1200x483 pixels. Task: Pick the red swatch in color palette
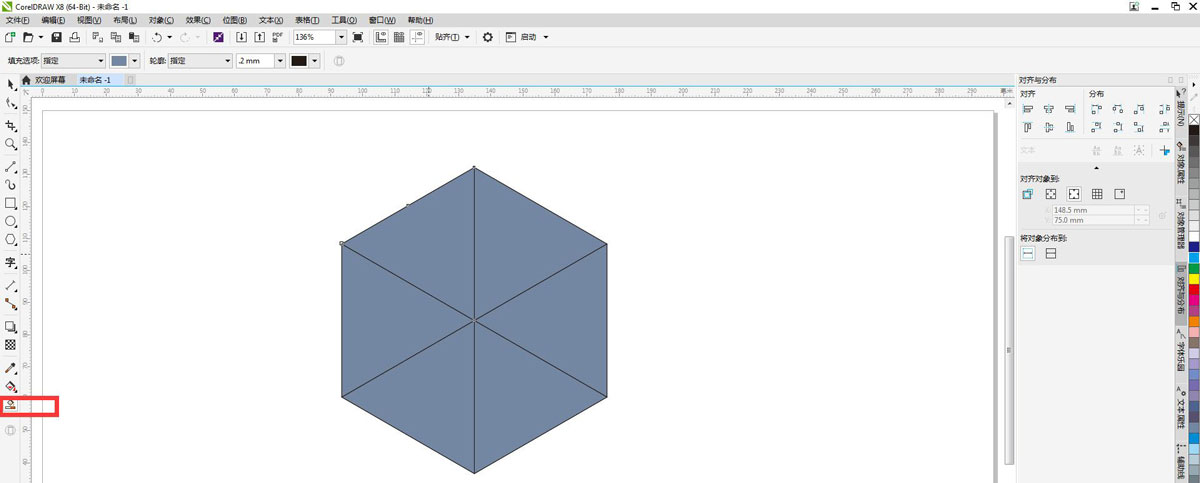[1193, 290]
